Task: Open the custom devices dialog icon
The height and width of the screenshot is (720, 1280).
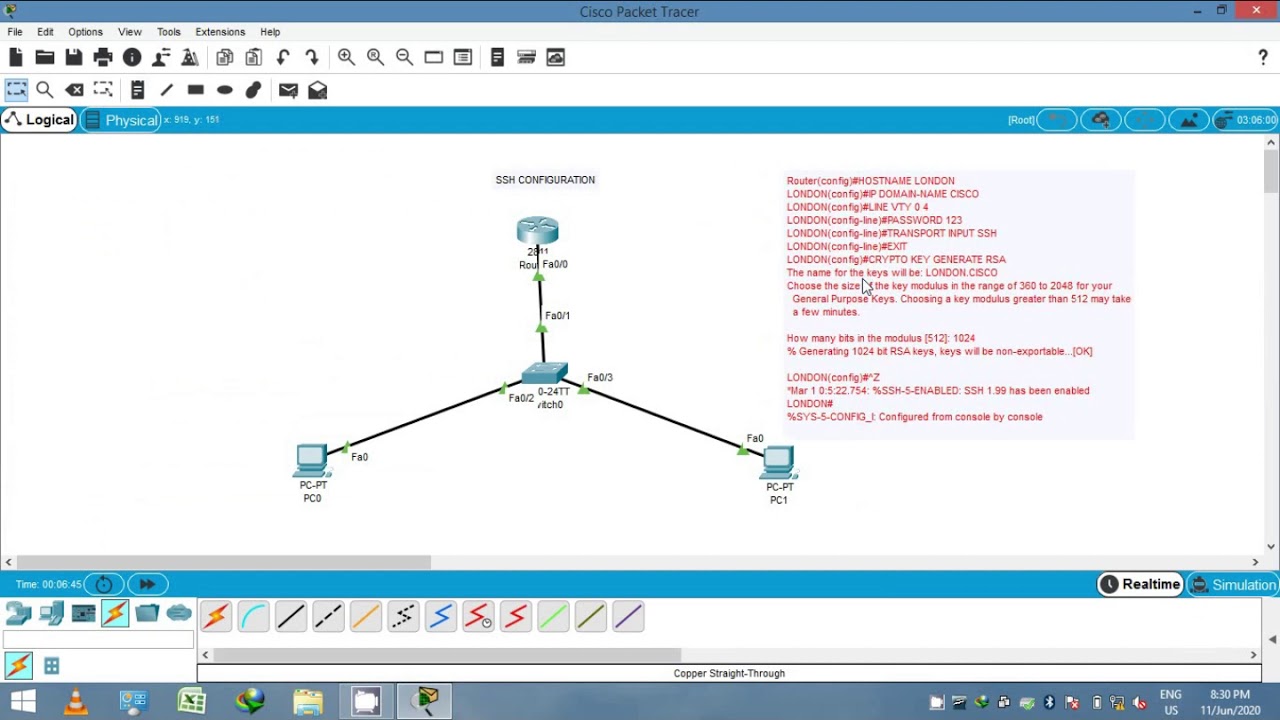Action: pyautogui.click(x=462, y=57)
